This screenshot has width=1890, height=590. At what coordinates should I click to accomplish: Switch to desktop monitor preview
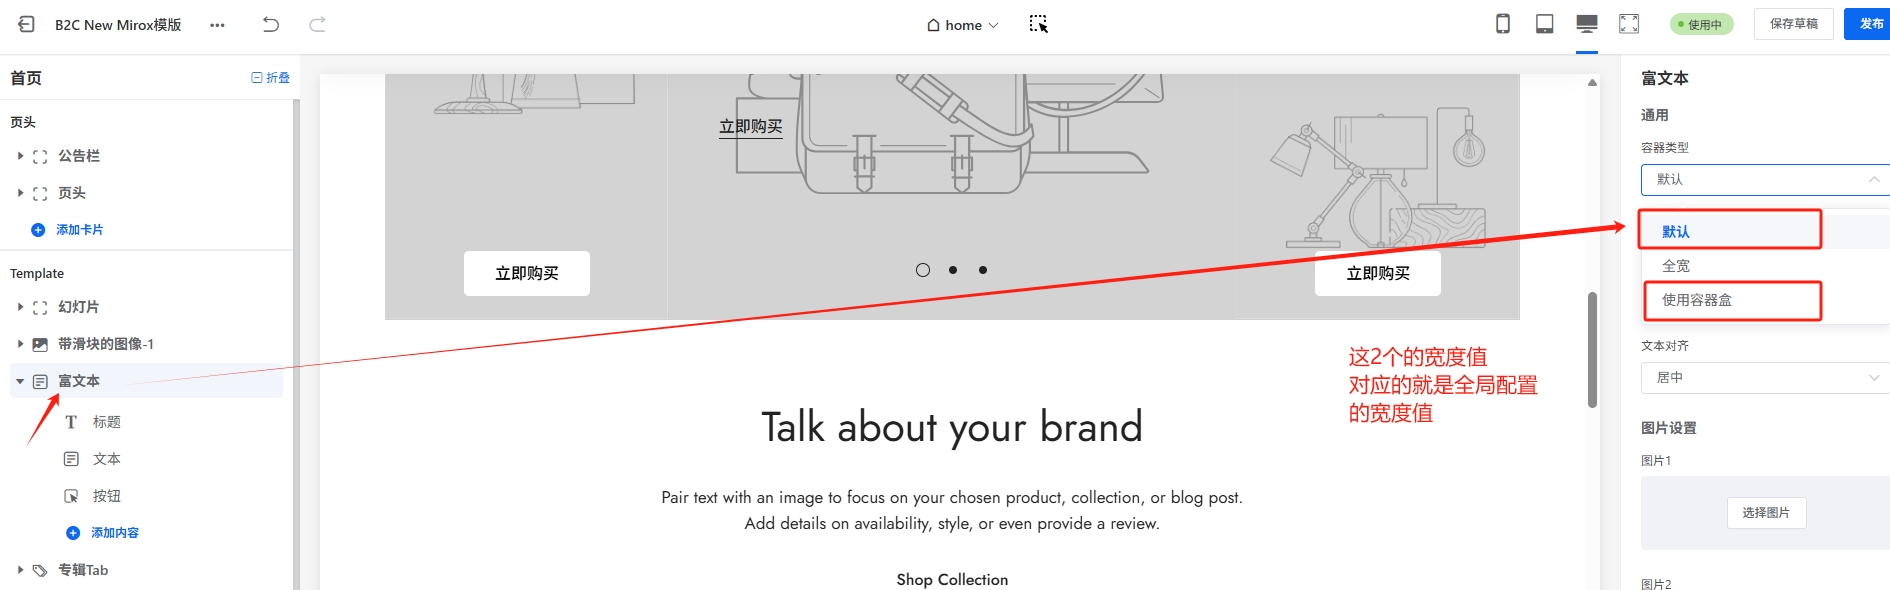(1586, 24)
